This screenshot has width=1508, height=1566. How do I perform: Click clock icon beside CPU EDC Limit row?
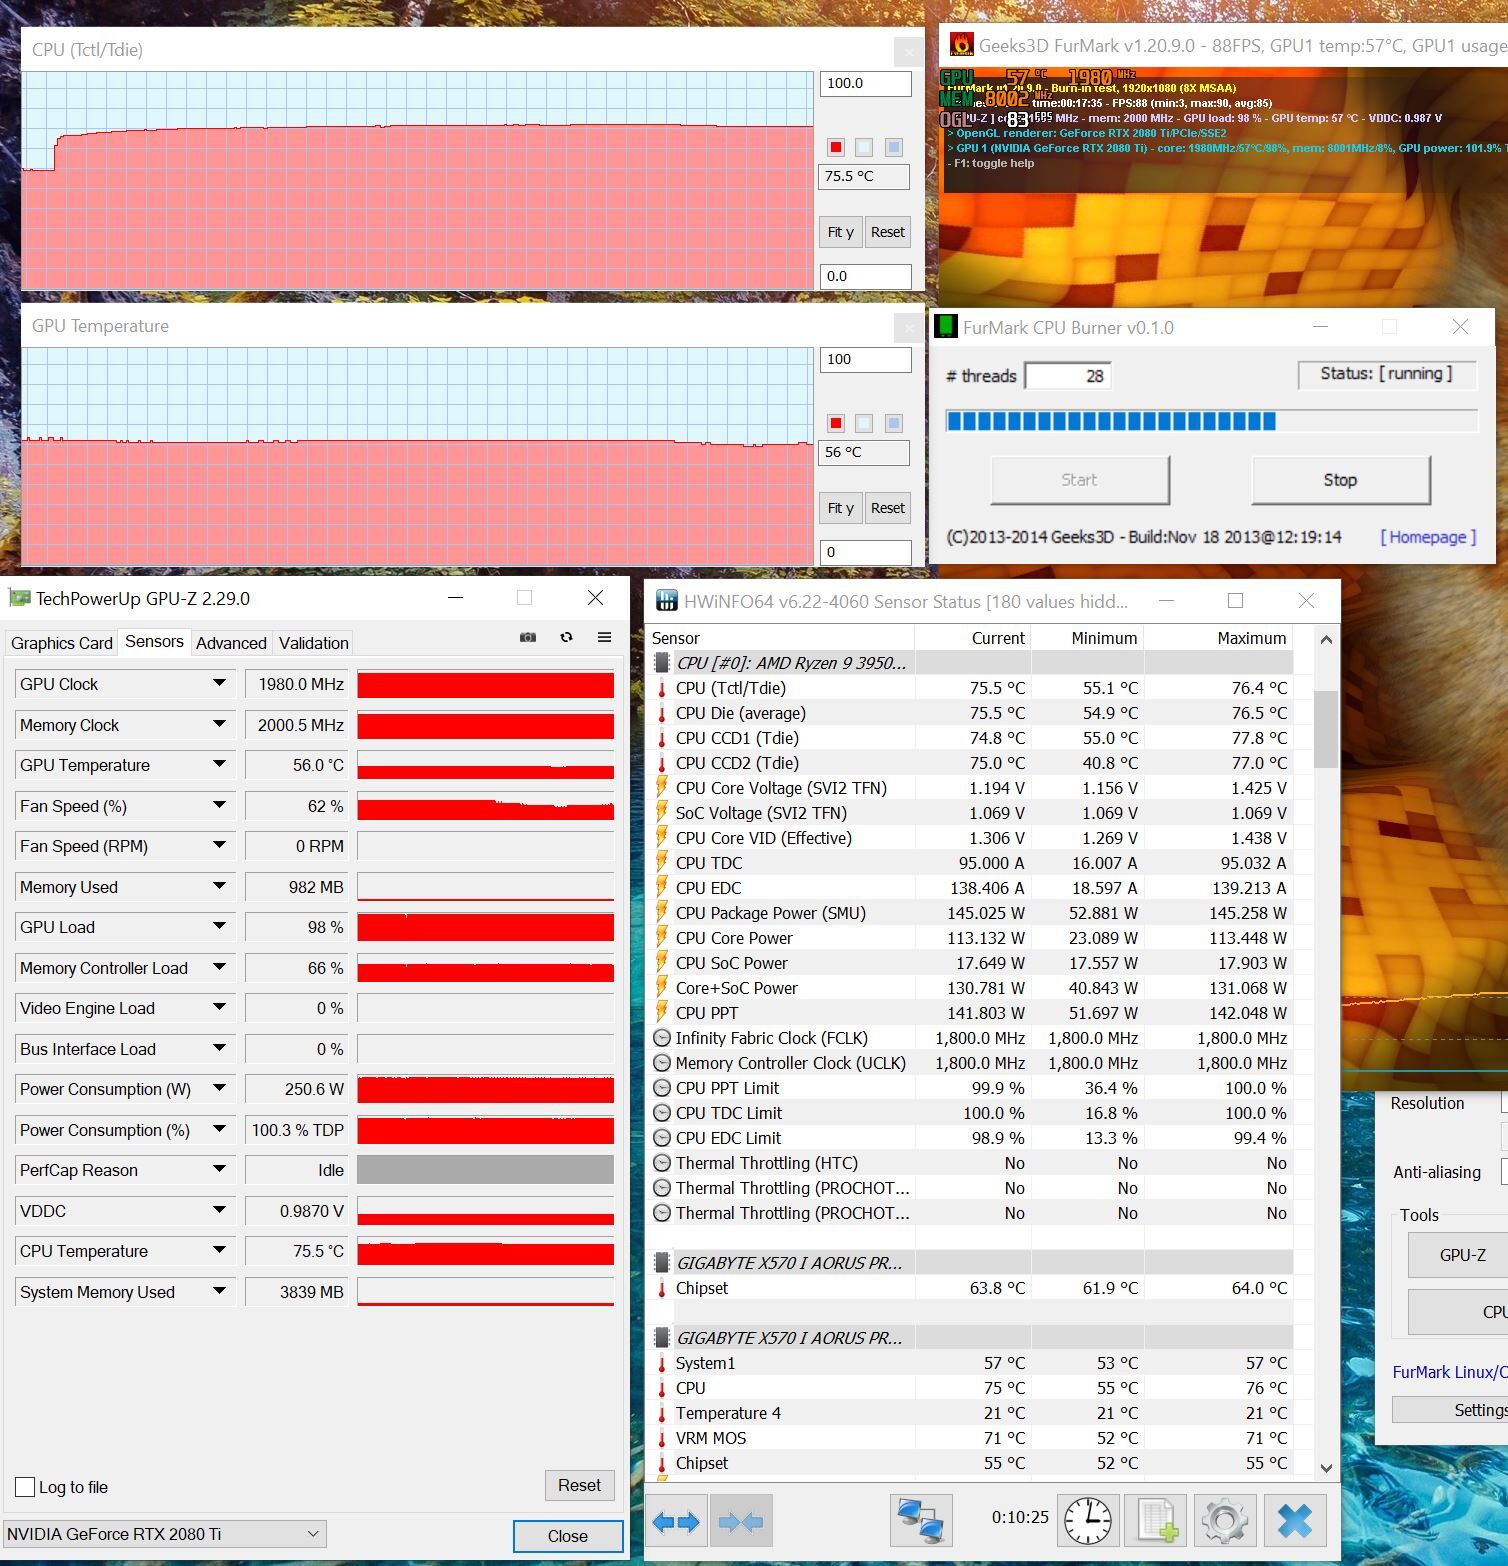pyautogui.click(x=661, y=1138)
